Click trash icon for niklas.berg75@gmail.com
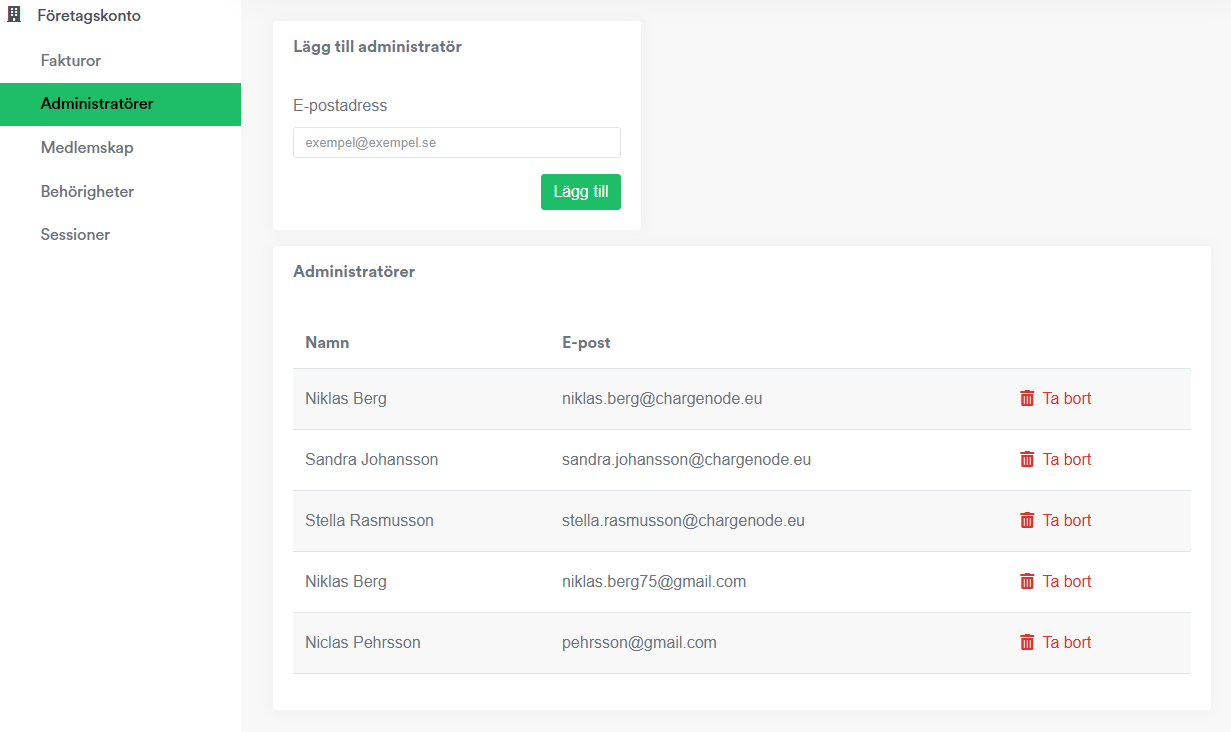 [1027, 581]
